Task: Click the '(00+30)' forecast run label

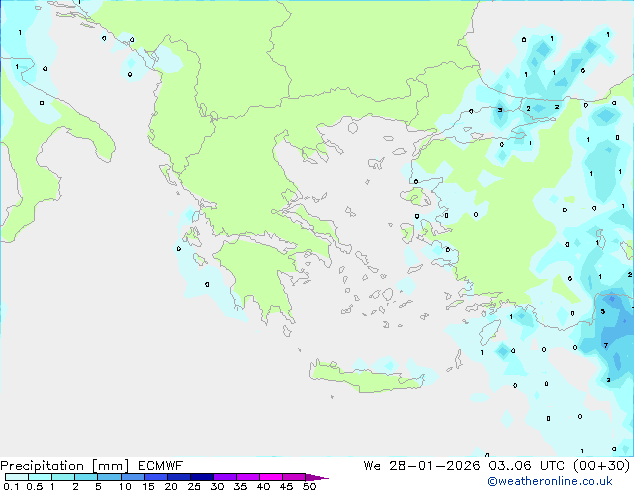Action: (602, 466)
